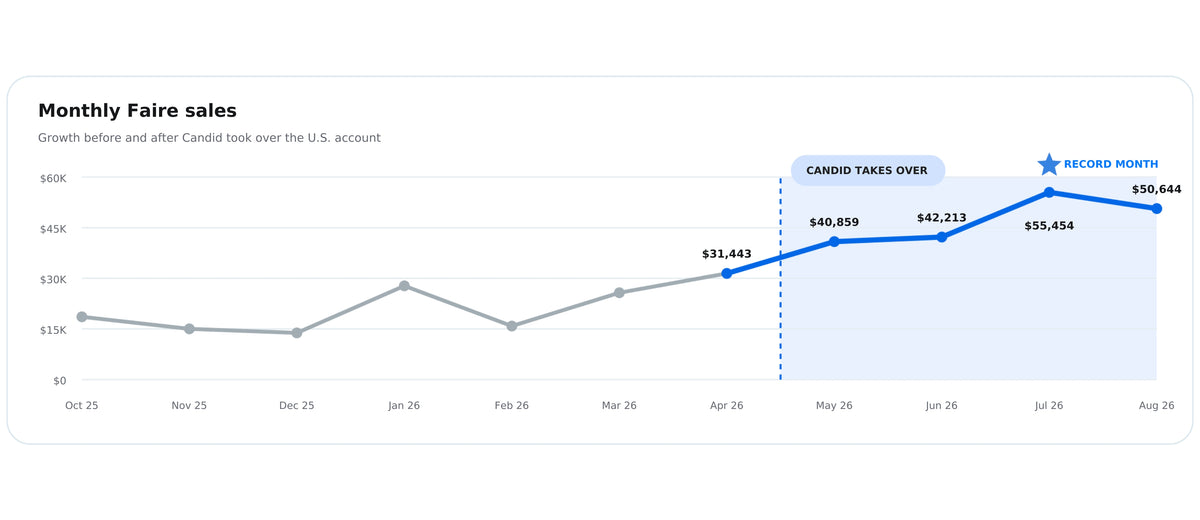Viewport: 1200px width, 520px height.
Task: Click the $30K axis label
Action: [53, 279]
